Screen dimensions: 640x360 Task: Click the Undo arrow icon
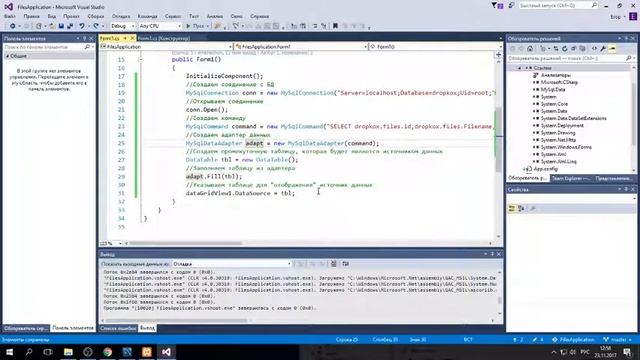pyautogui.click(x=82, y=26)
